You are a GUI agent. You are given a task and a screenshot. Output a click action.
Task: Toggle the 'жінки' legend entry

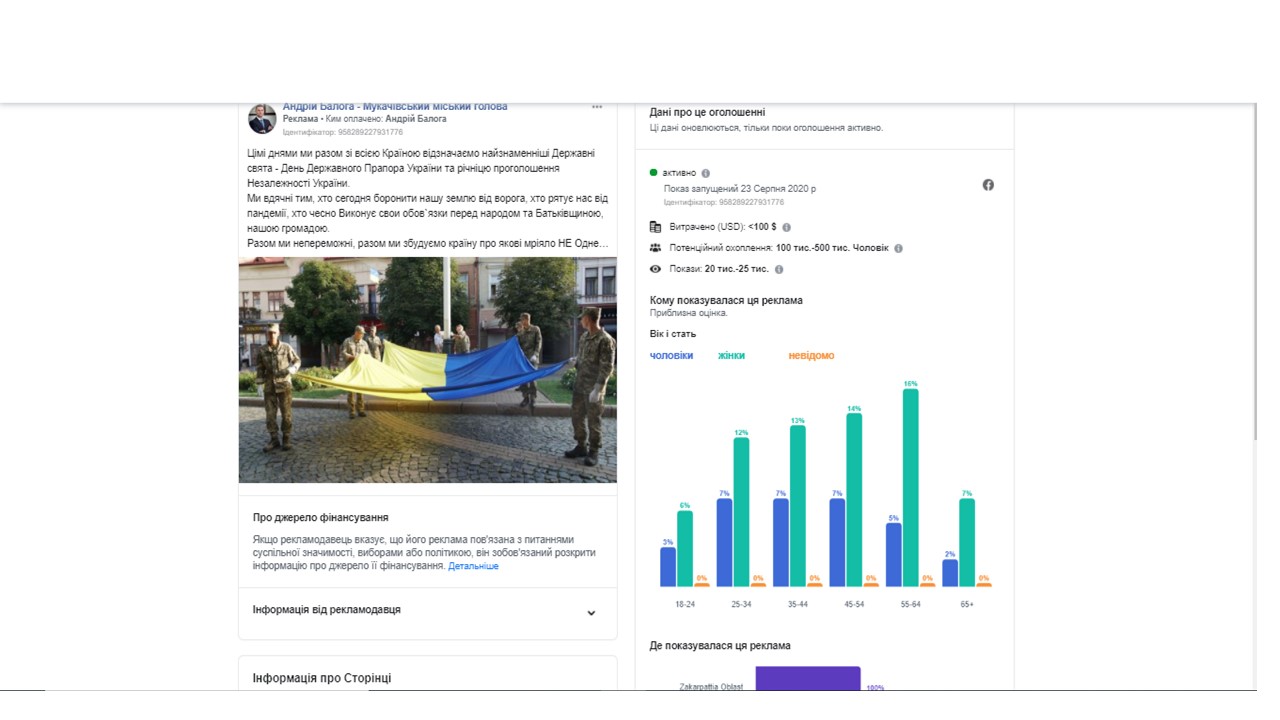[x=731, y=356]
